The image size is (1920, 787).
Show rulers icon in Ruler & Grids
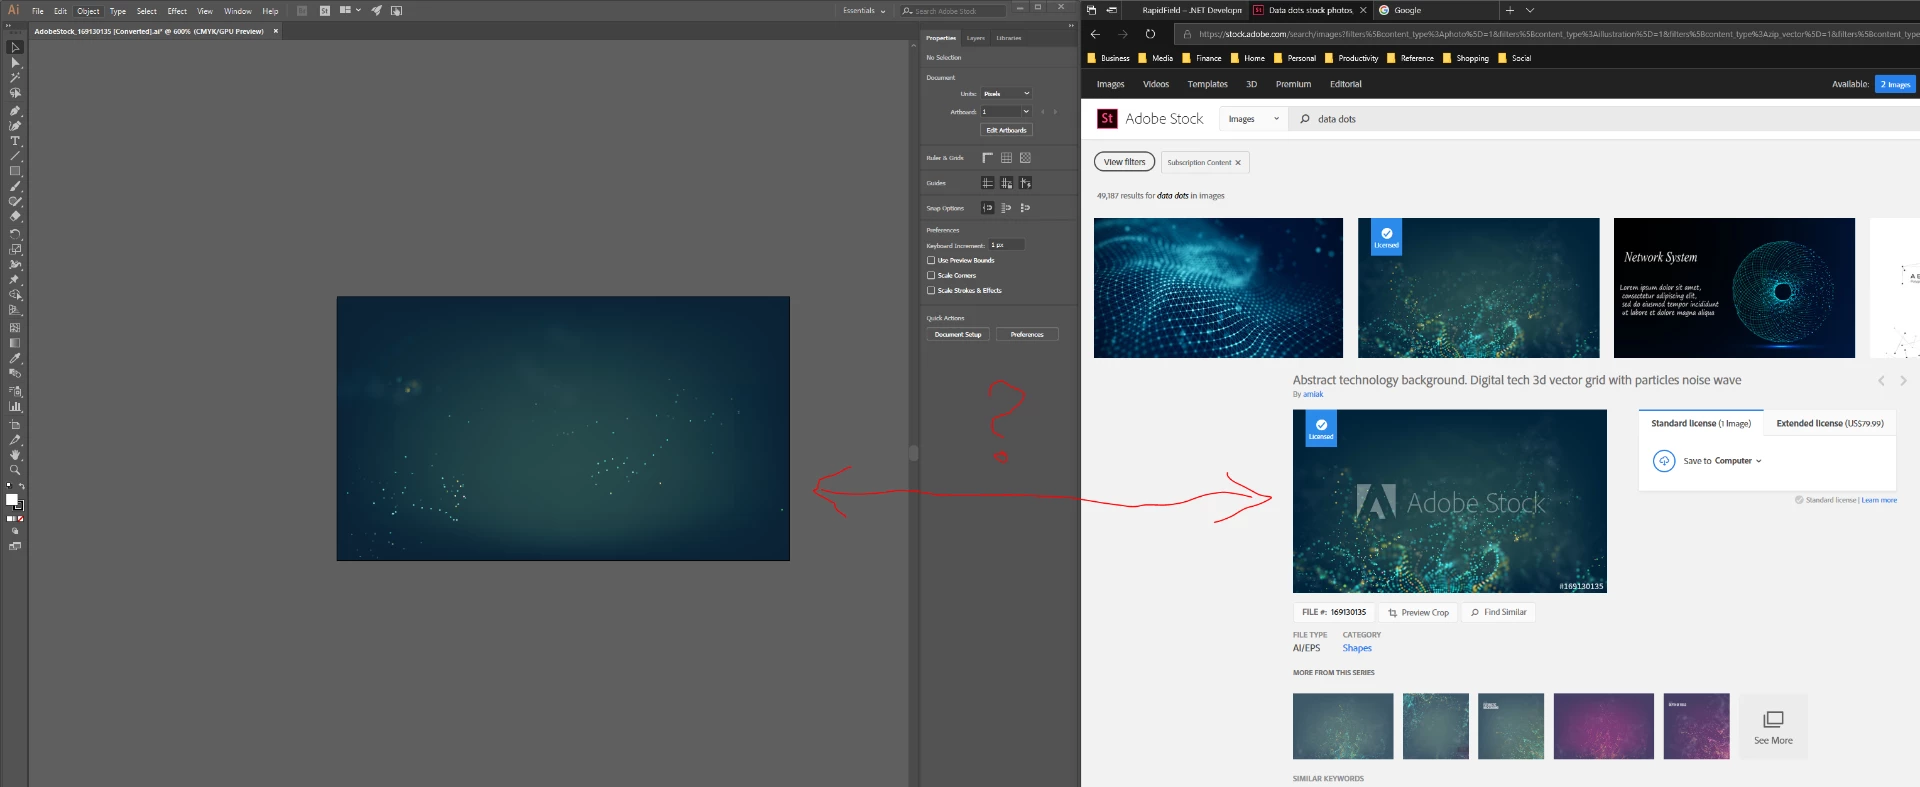click(x=987, y=158)
